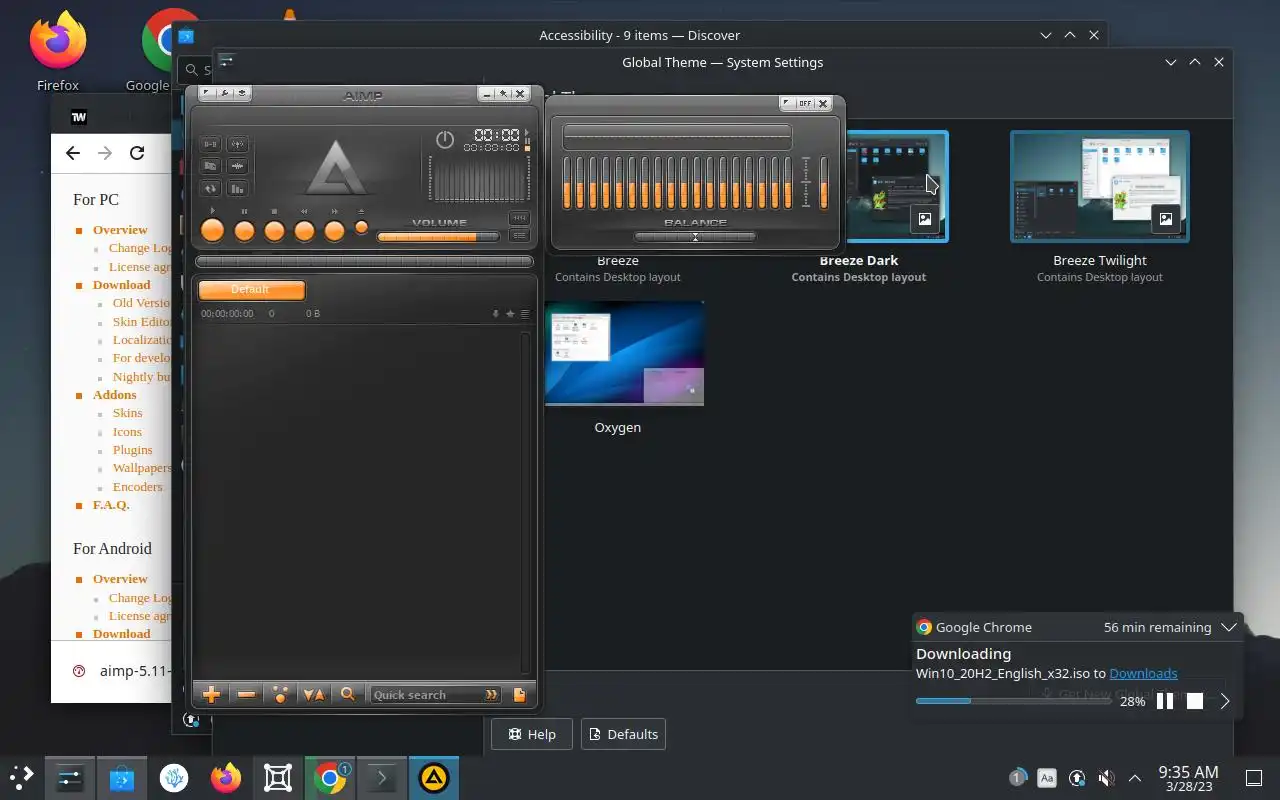This screenshot has width=1280, height=800.
Task: Open the Skins link under Addons
Action: point(127,413)
